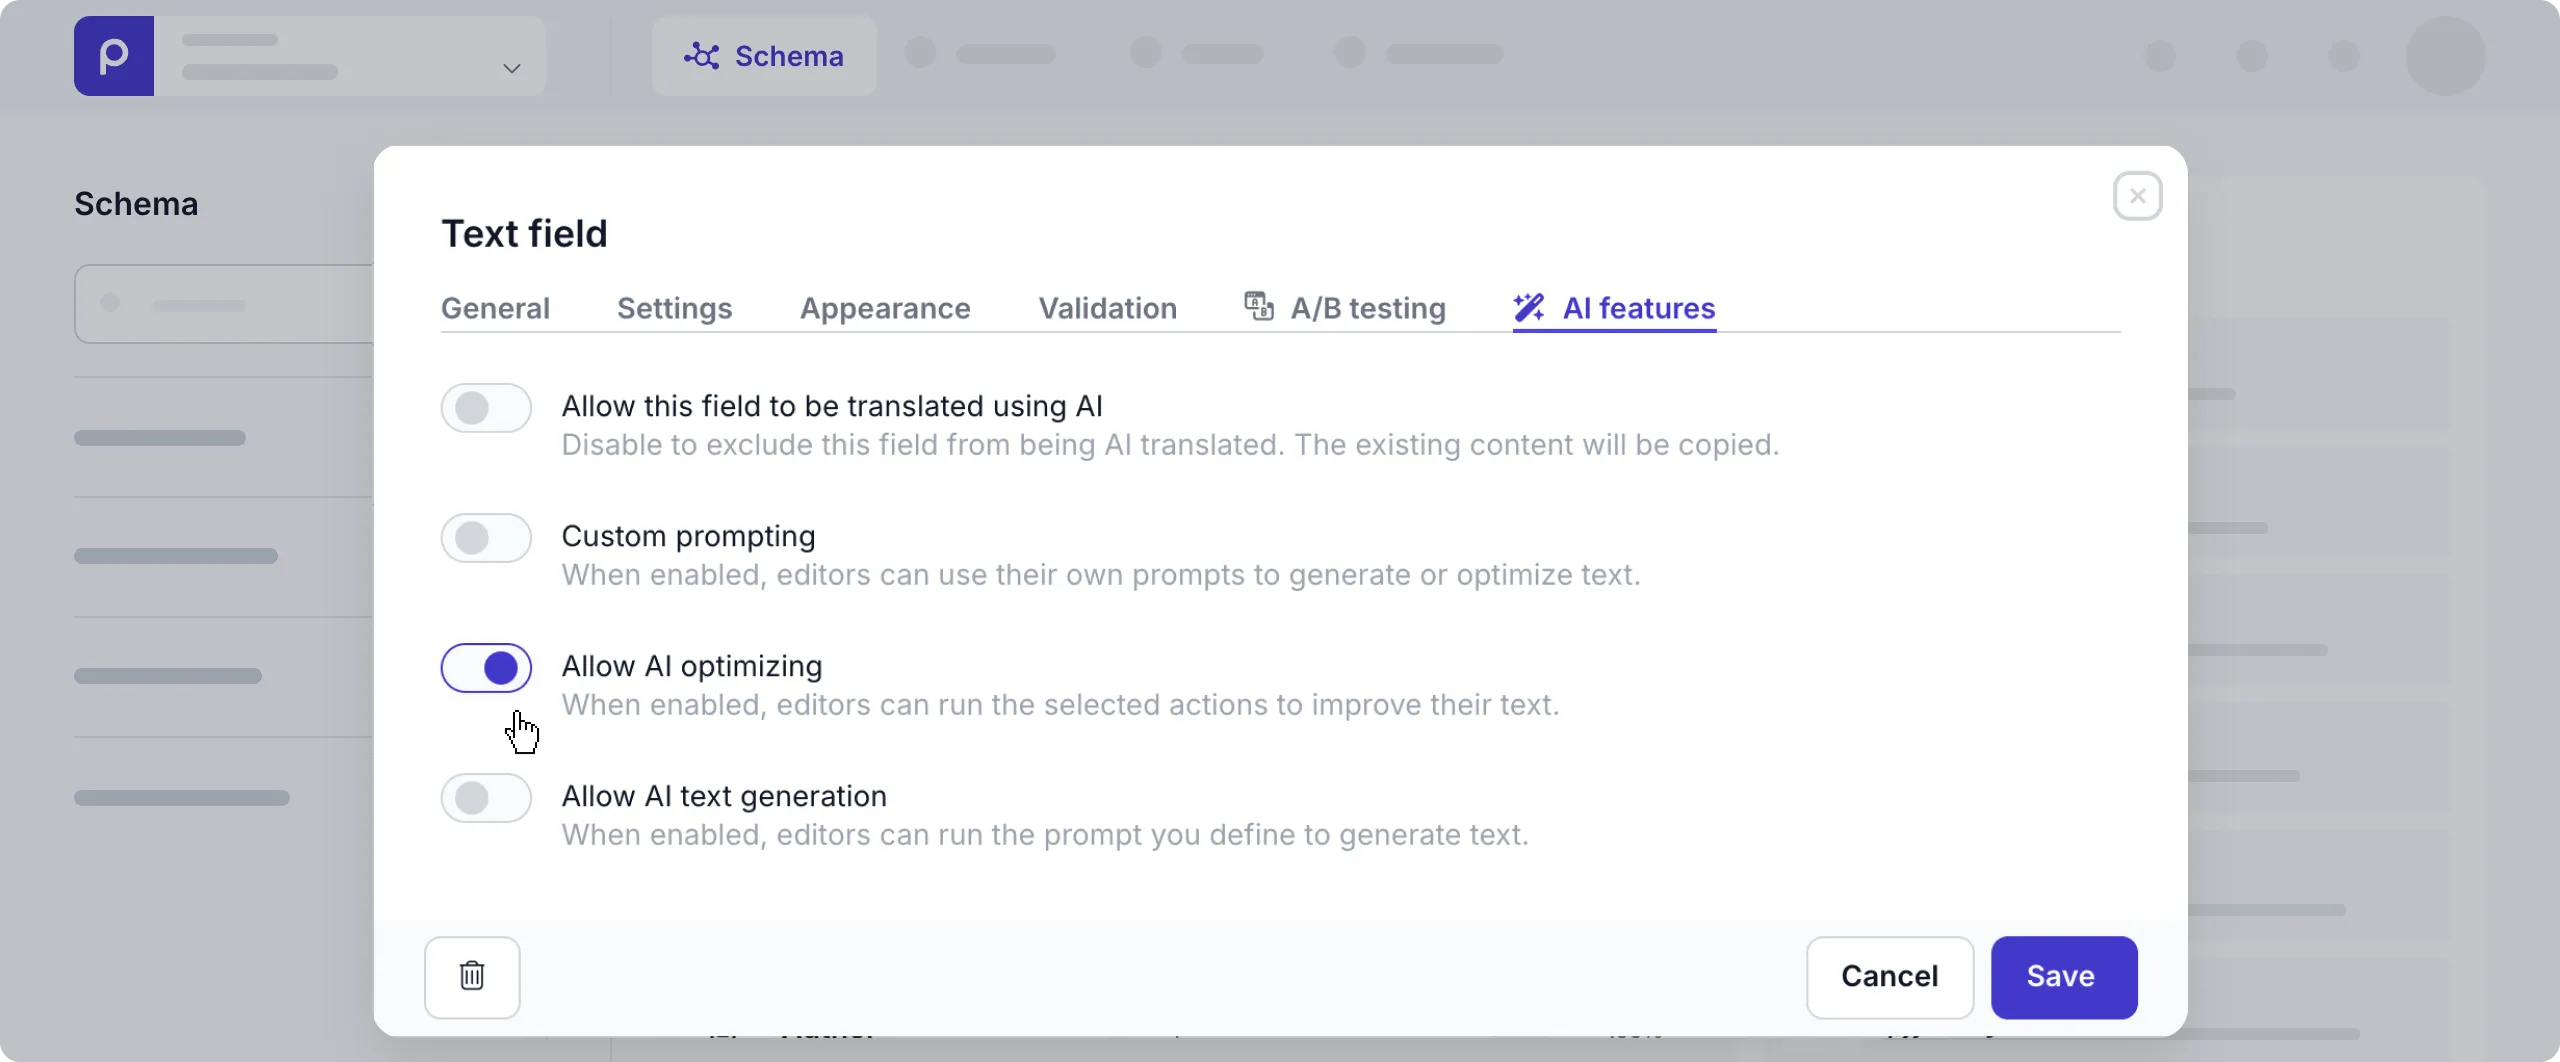This screenshot has height=1062, width=2560.
Task: Click the Schema sidebar heading
Action: click(x=136, y=204)
